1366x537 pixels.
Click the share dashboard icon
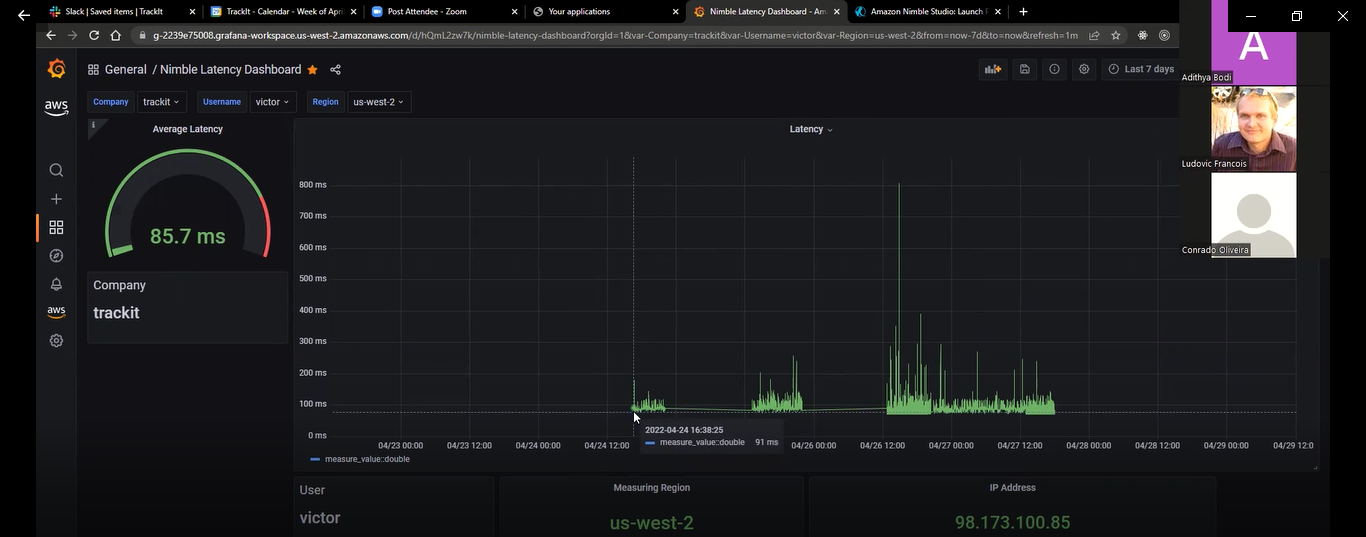(335, 70)
